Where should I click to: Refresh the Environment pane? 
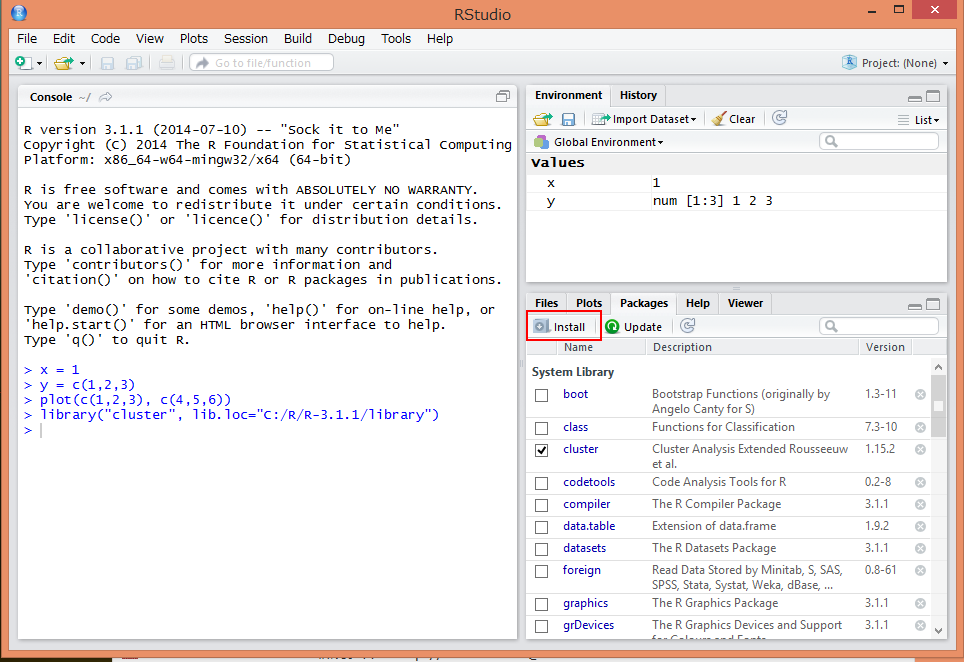pos(780,118)
